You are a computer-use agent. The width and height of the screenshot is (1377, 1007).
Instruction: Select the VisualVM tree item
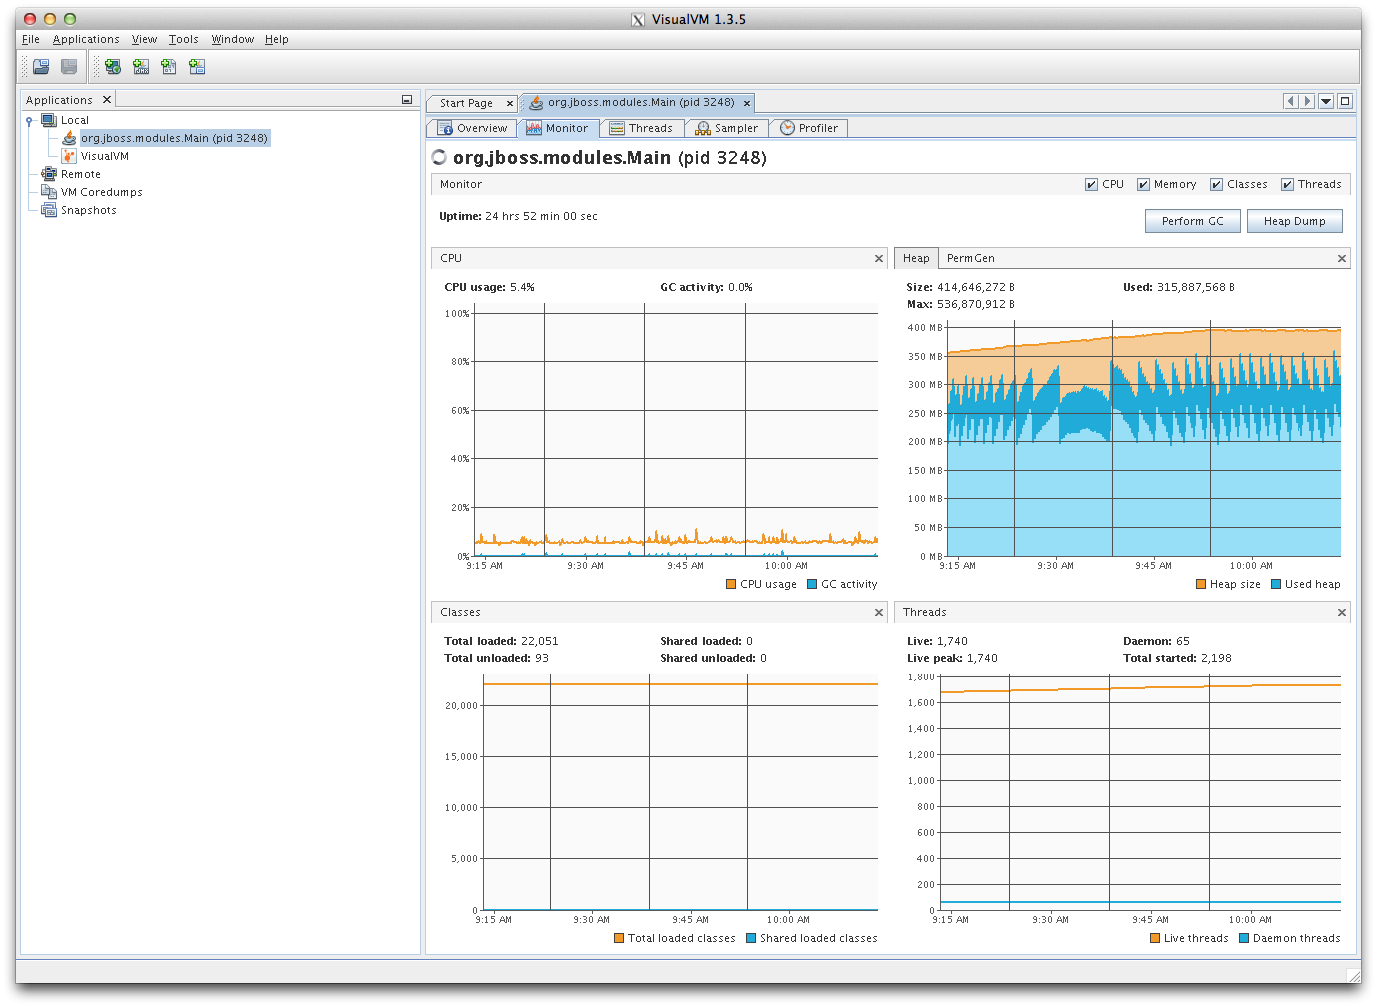click(x=105, y=156)
